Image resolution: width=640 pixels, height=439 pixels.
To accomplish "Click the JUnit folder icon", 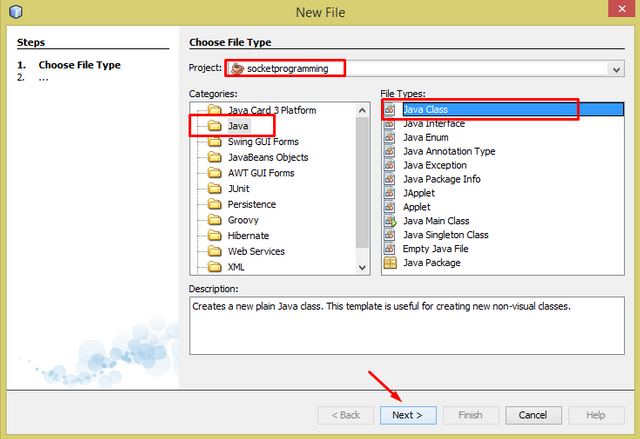I will coord(215,188).
